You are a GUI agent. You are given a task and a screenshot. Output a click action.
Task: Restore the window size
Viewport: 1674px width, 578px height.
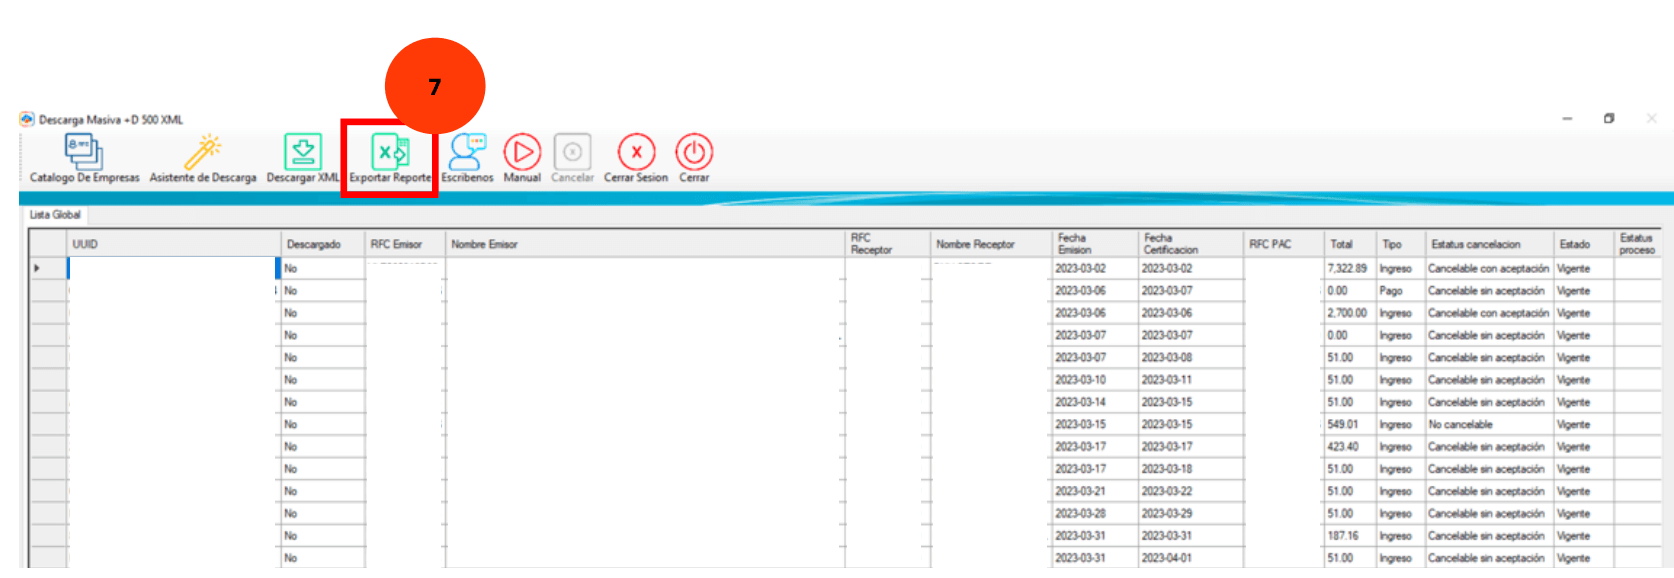point(1609,118)
